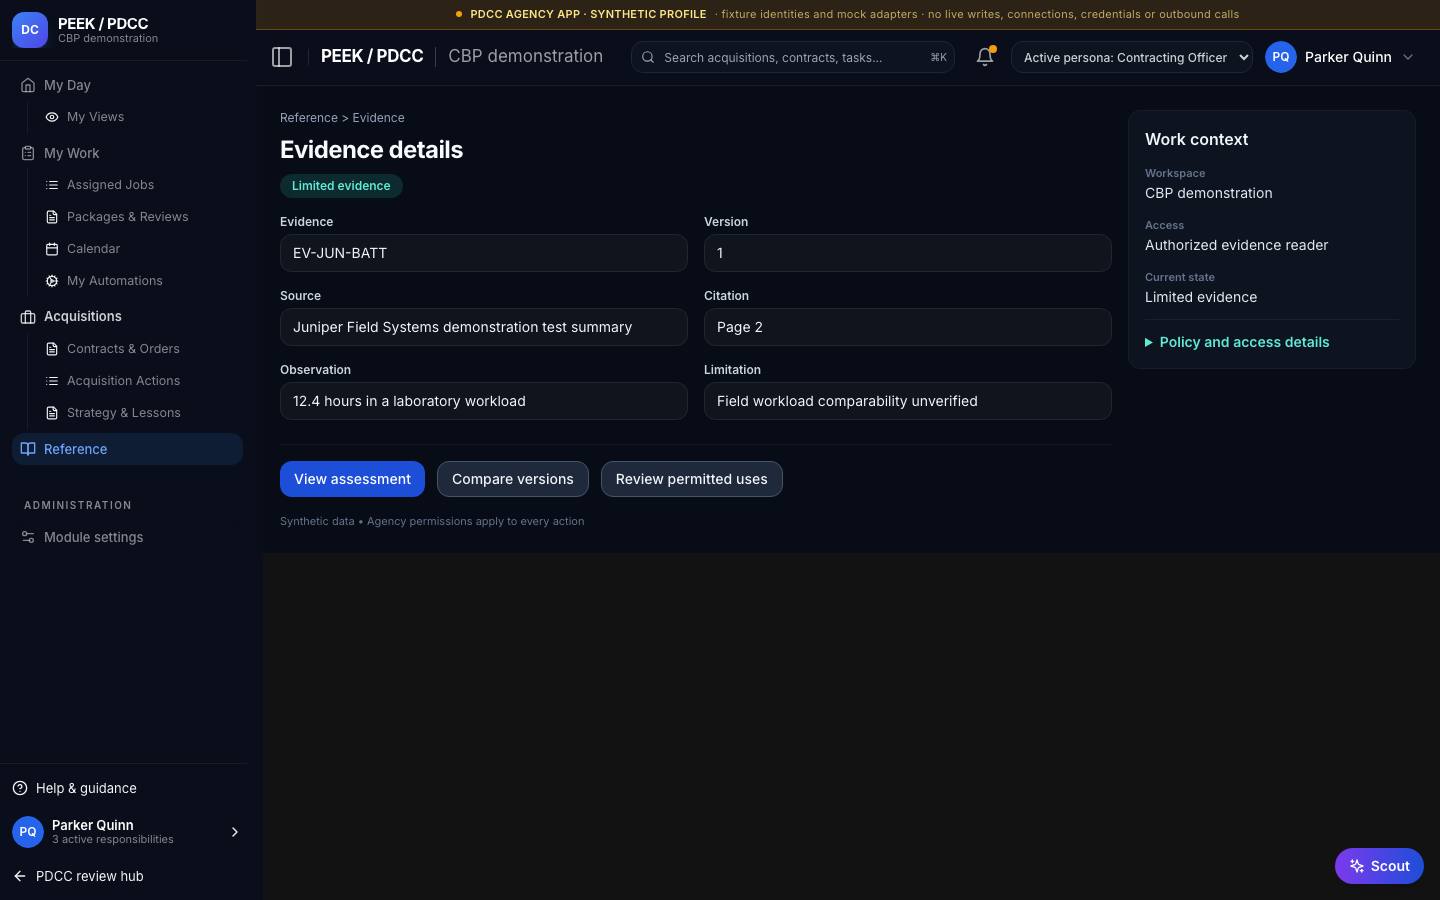Click the search magnifier icon
The height and width of the screenshot is (900, 1440).
pyautogui.click(x=648, y=57)
